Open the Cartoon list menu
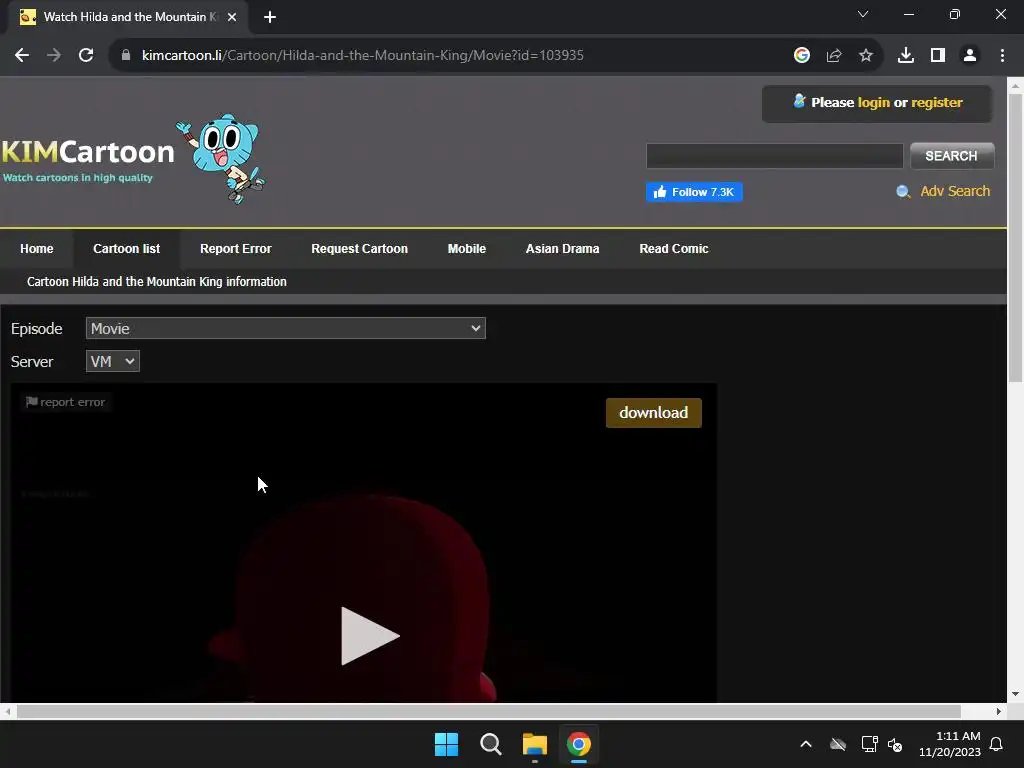The image size is (1024, 768). coord(127,249)
